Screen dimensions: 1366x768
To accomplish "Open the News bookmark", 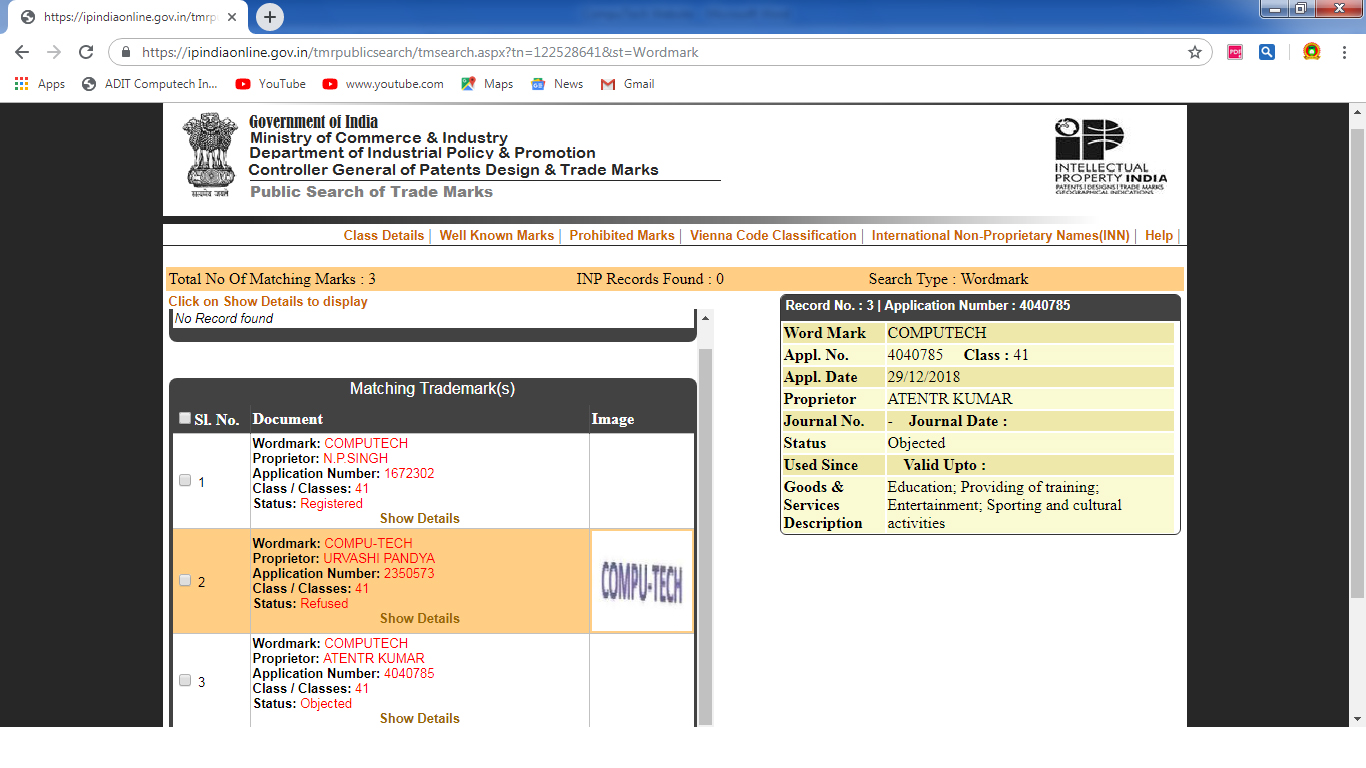I will tap(557, 84).
